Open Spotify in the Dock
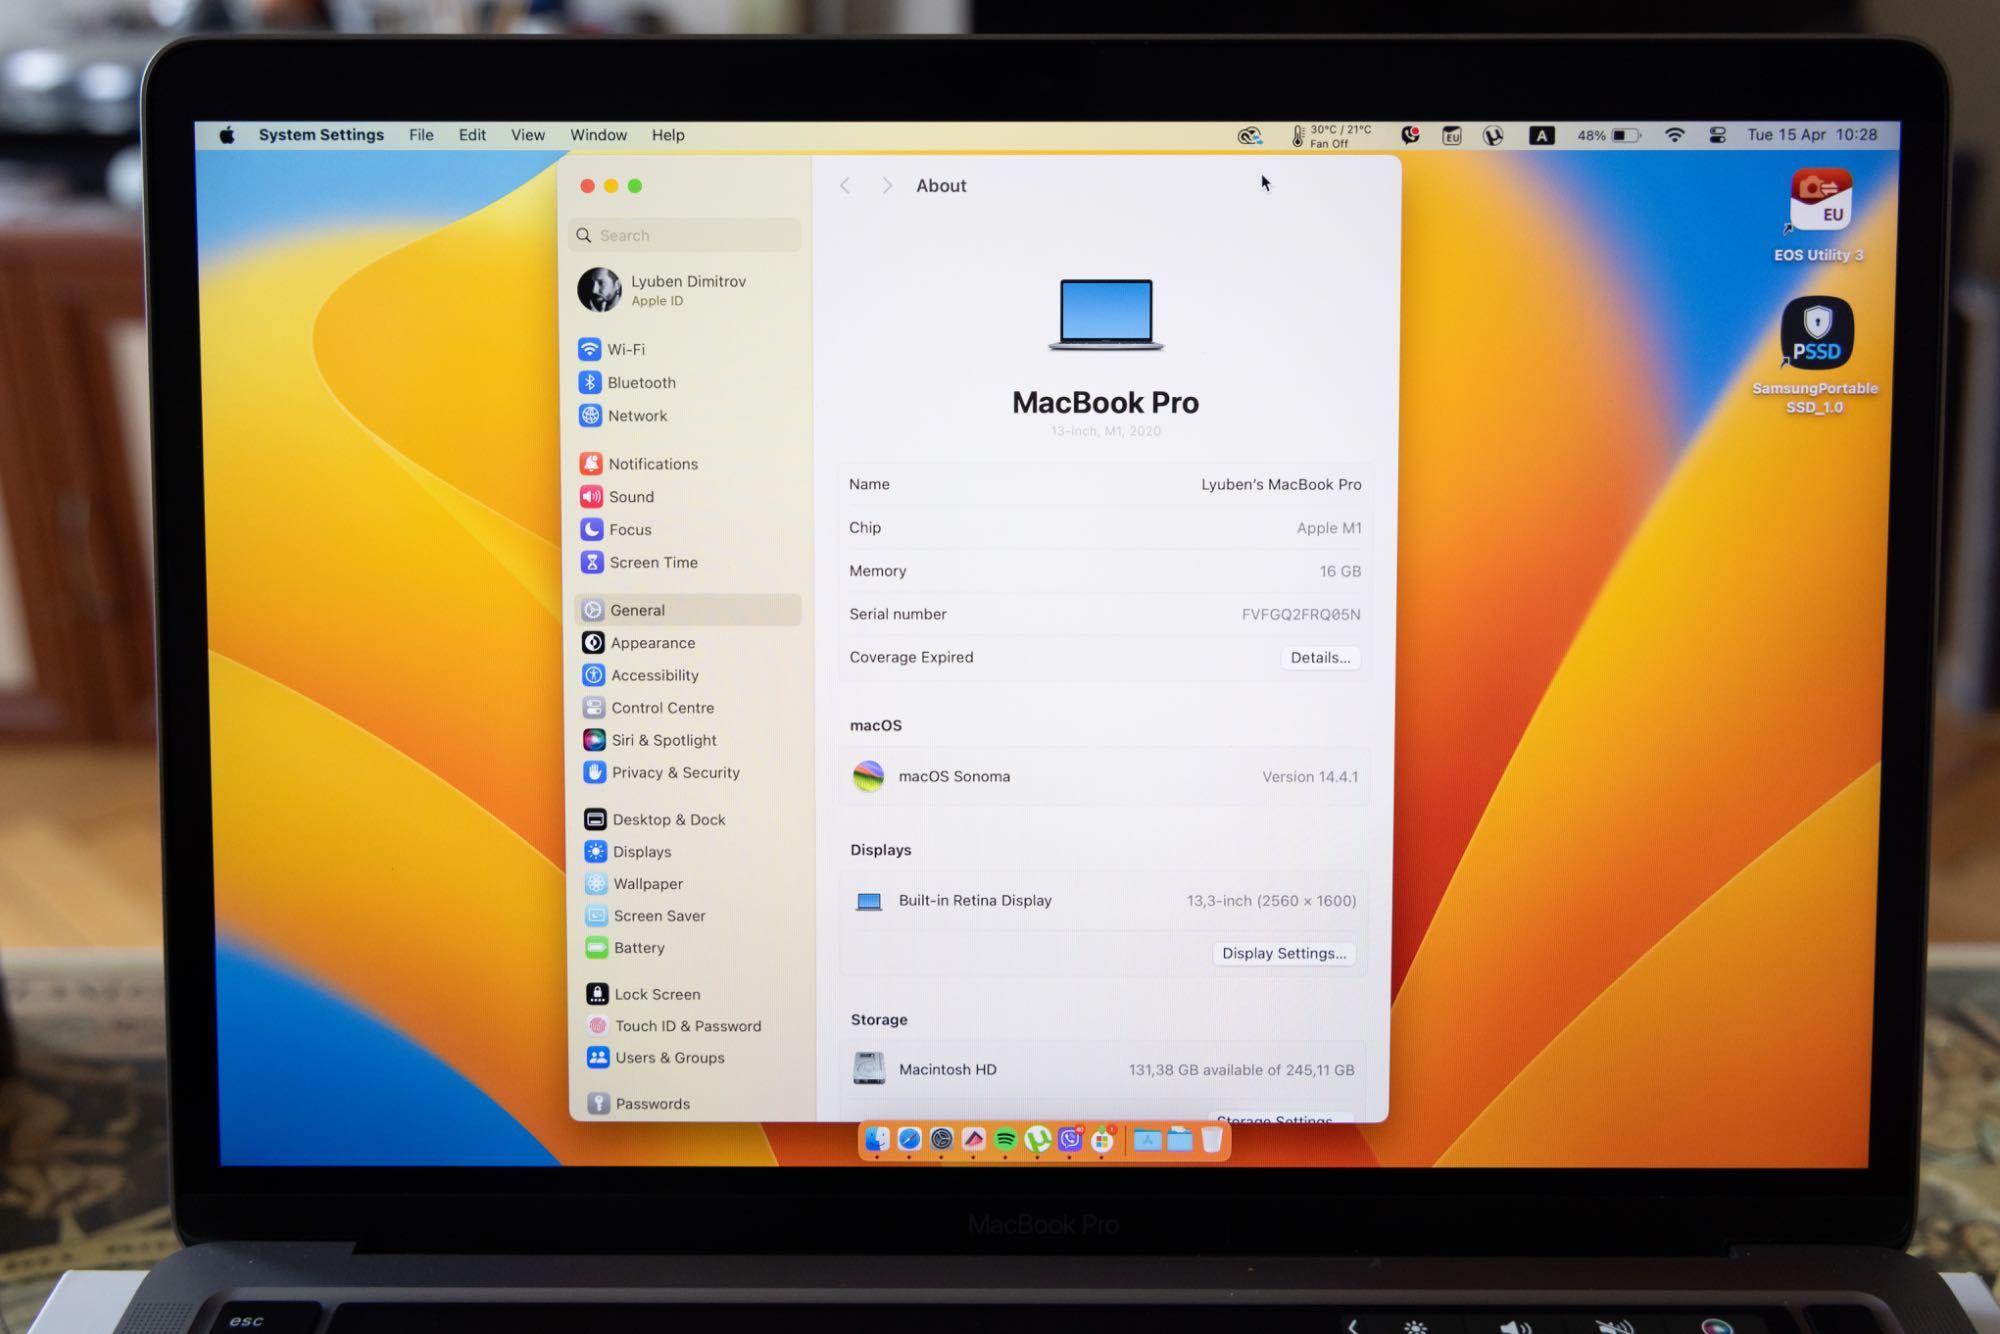Screen dimensions: 2000x1334 point(1005,1139)
